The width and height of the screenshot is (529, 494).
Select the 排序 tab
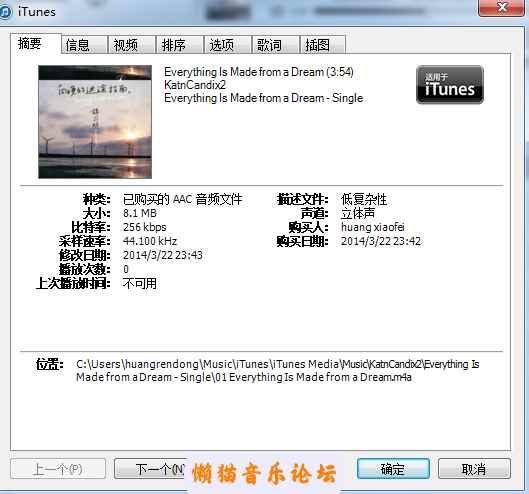[x=179, y=45]
